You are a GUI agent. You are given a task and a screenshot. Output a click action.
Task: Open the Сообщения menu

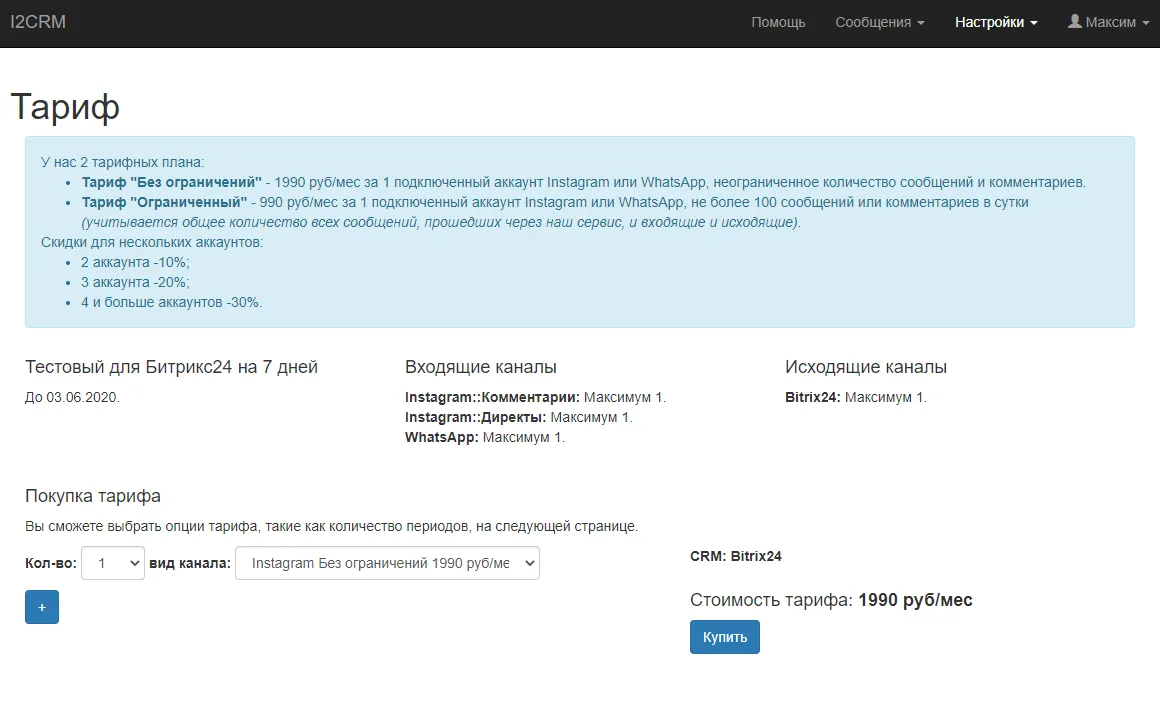point(877,21)
